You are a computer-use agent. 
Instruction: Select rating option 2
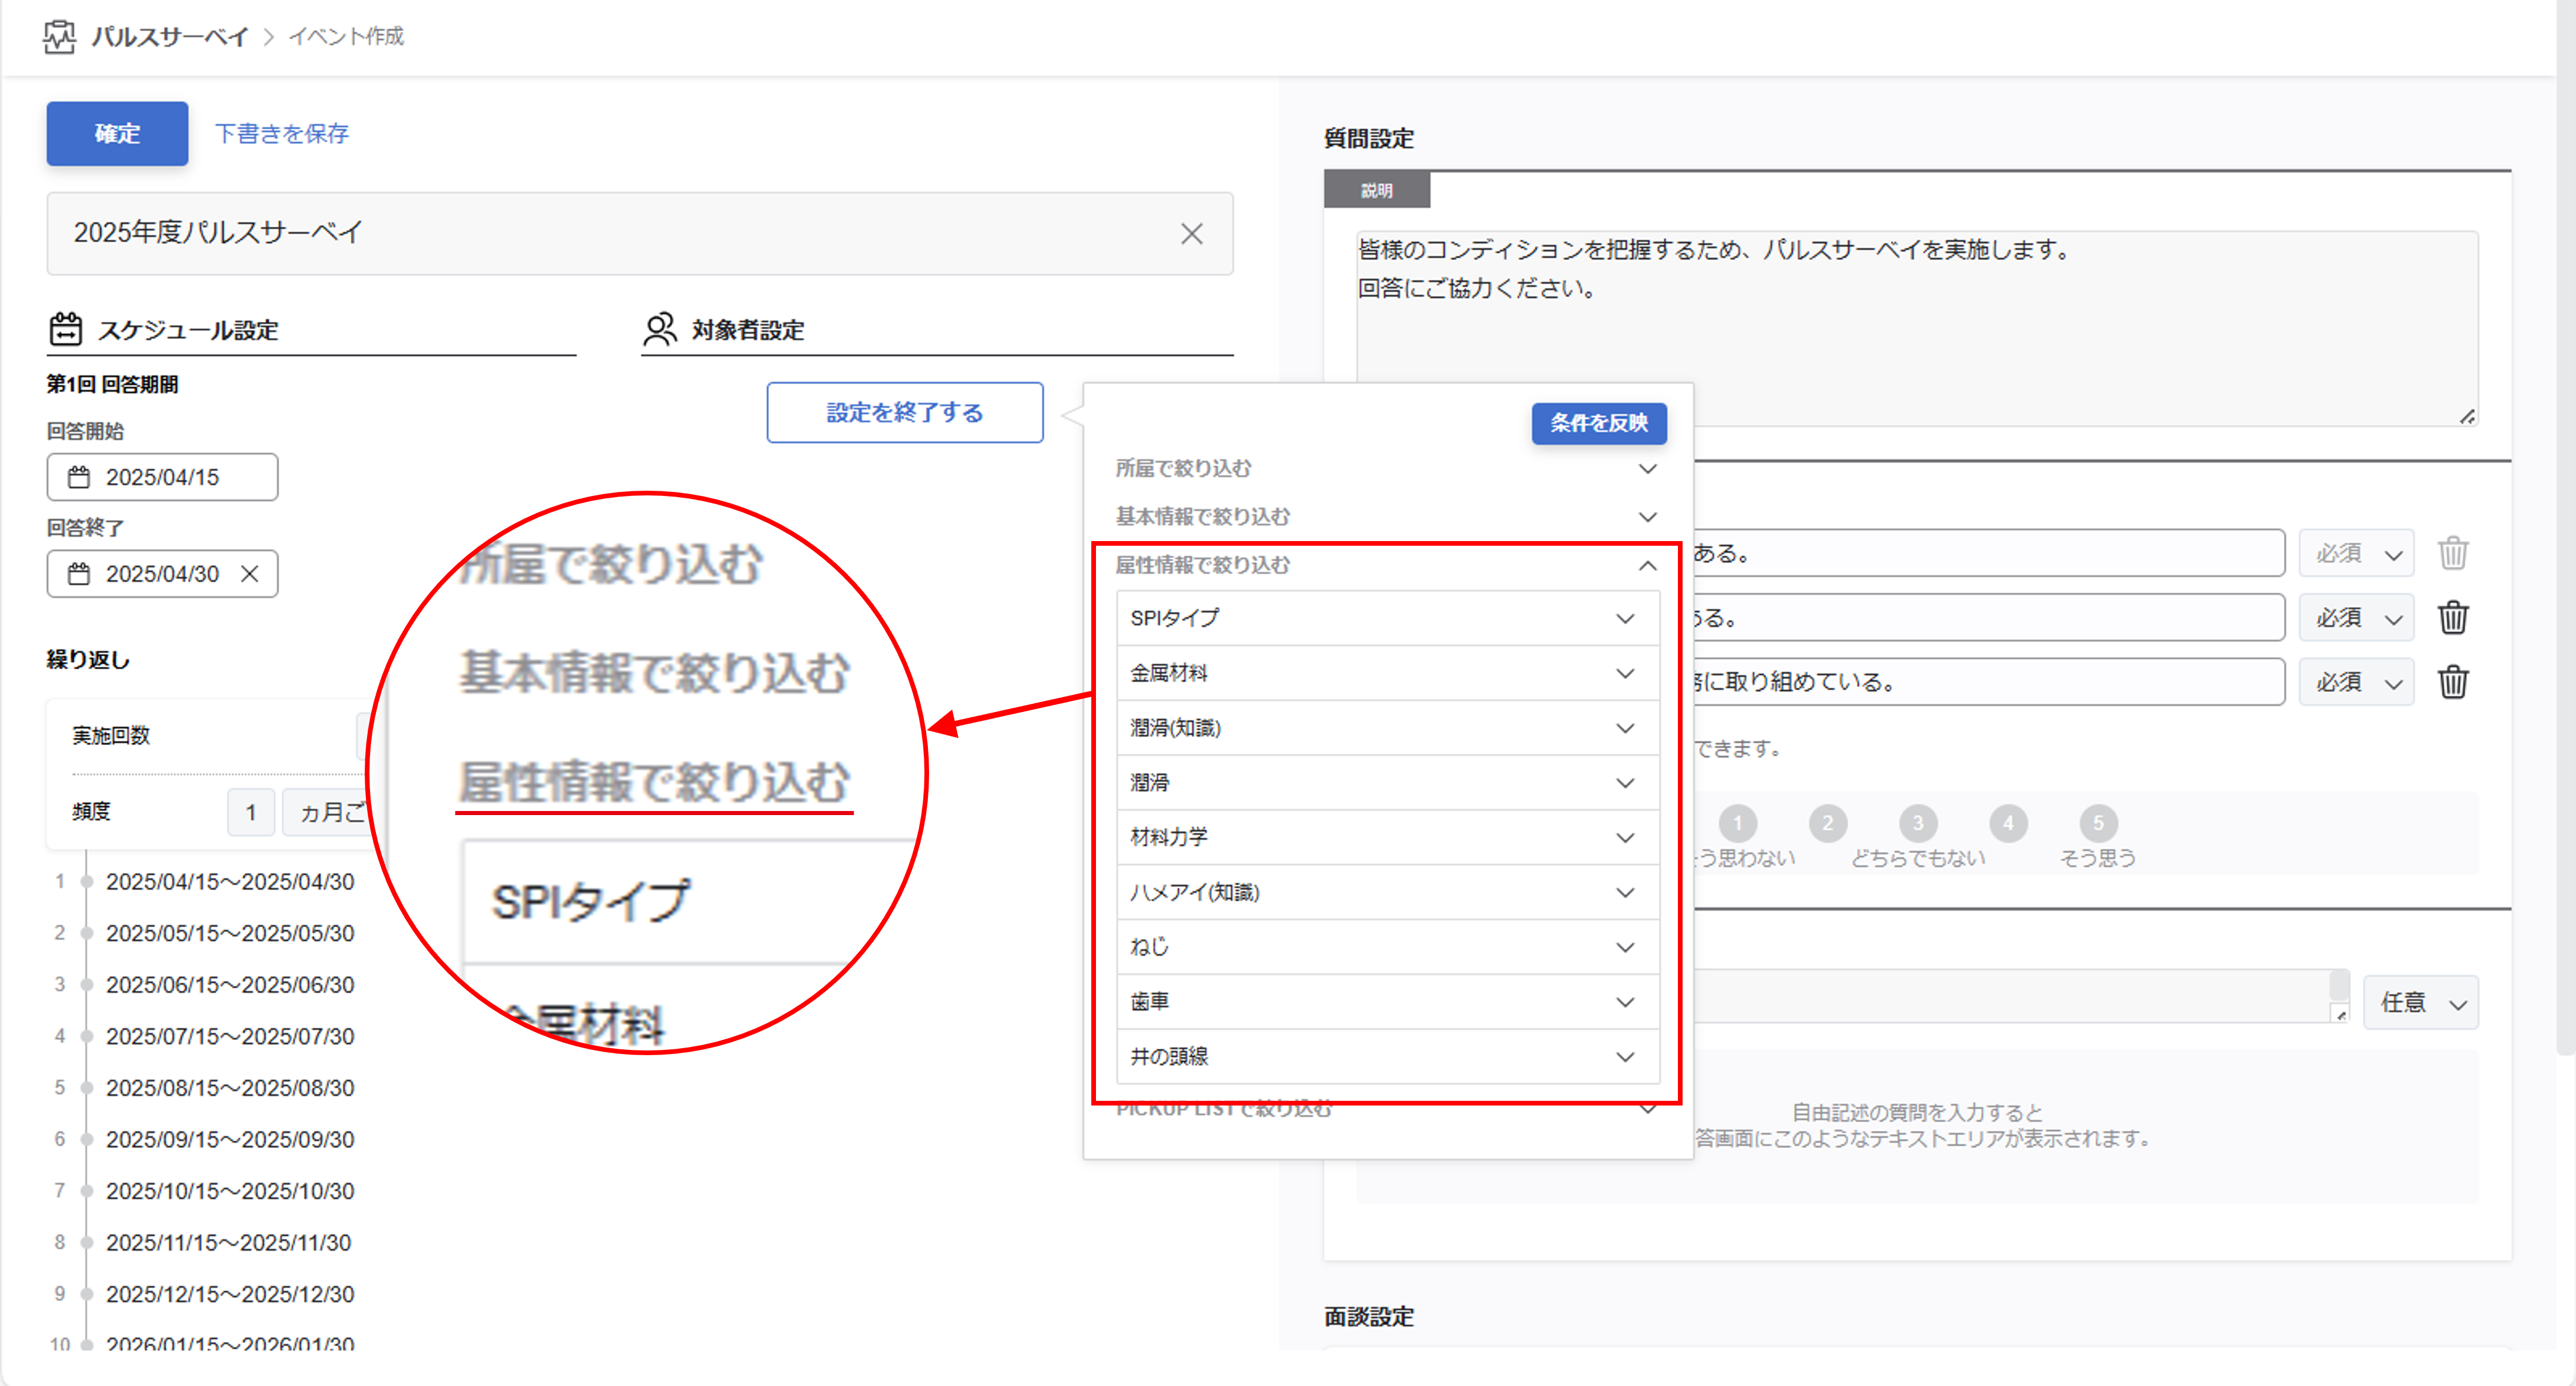point(1828,823)
